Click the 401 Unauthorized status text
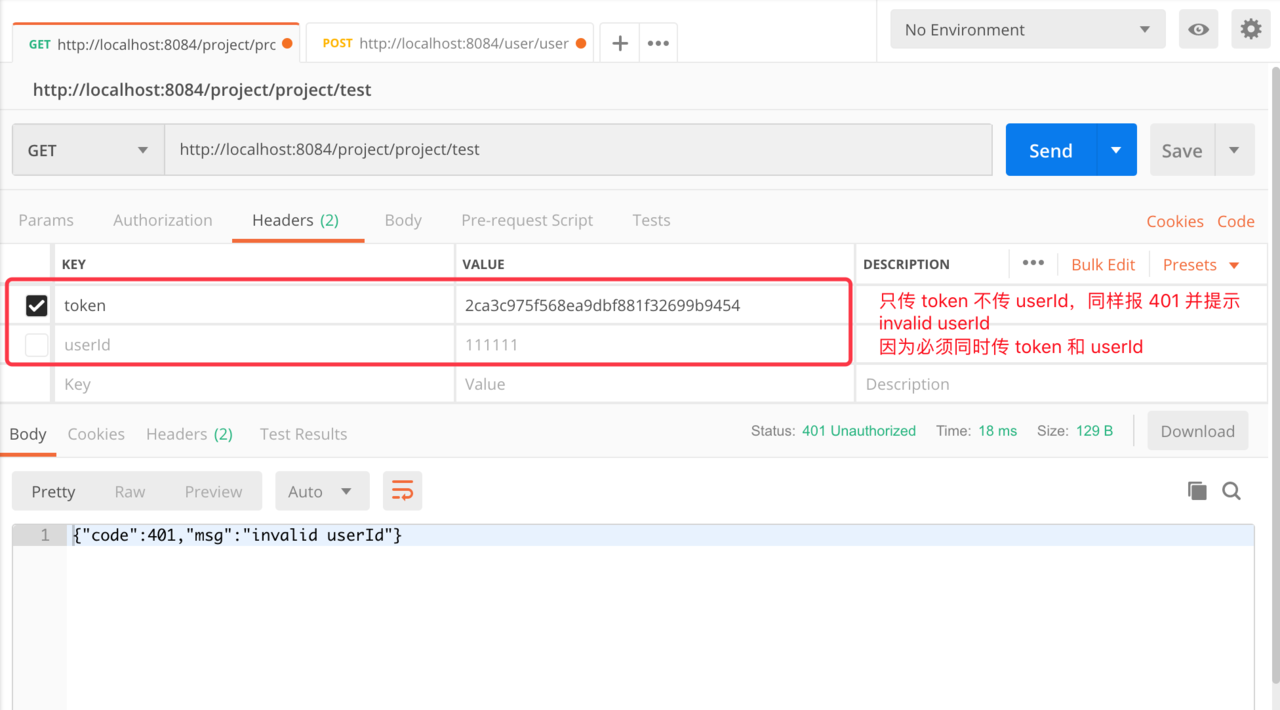 tap(859, 431)
